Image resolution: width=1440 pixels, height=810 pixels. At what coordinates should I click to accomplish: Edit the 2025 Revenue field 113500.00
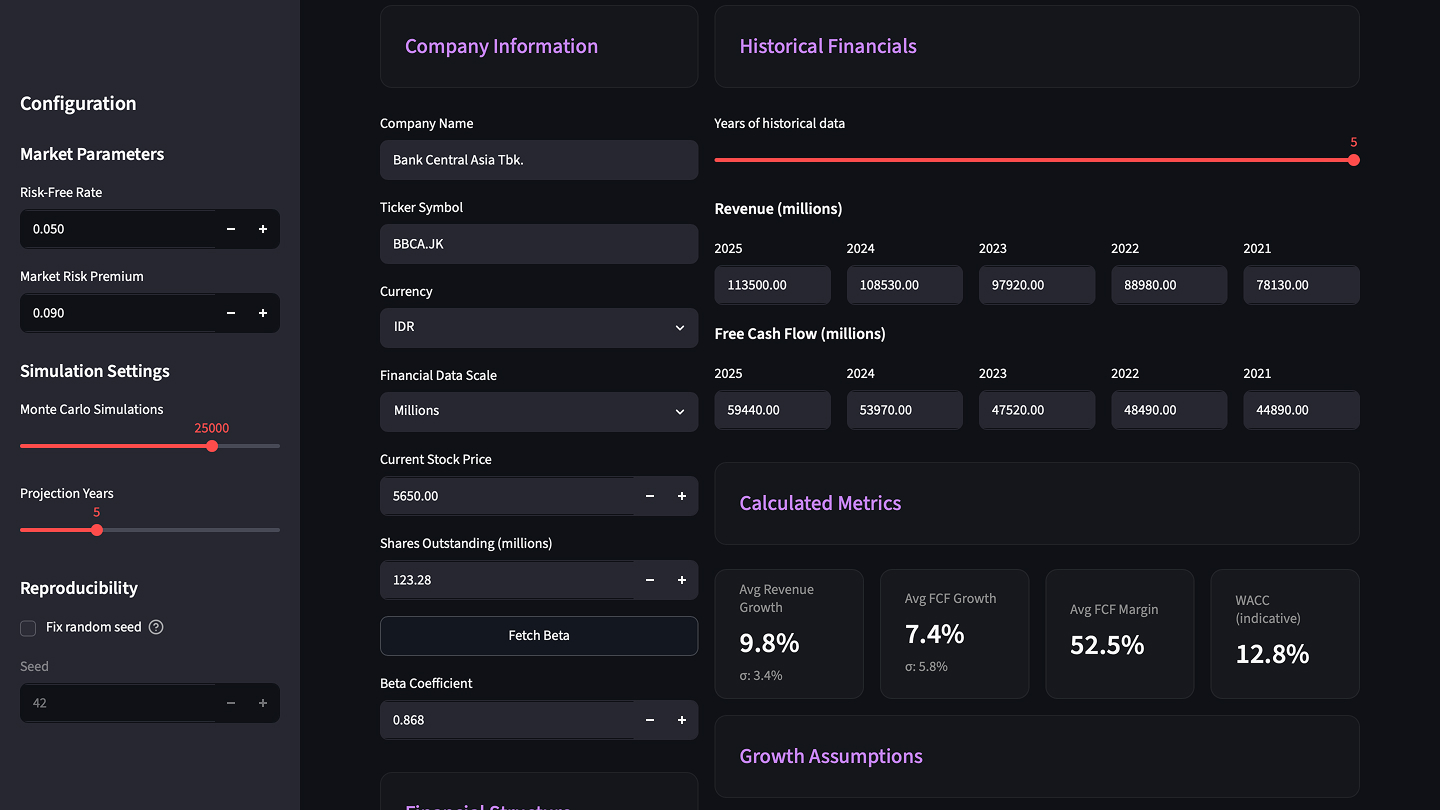773,285
